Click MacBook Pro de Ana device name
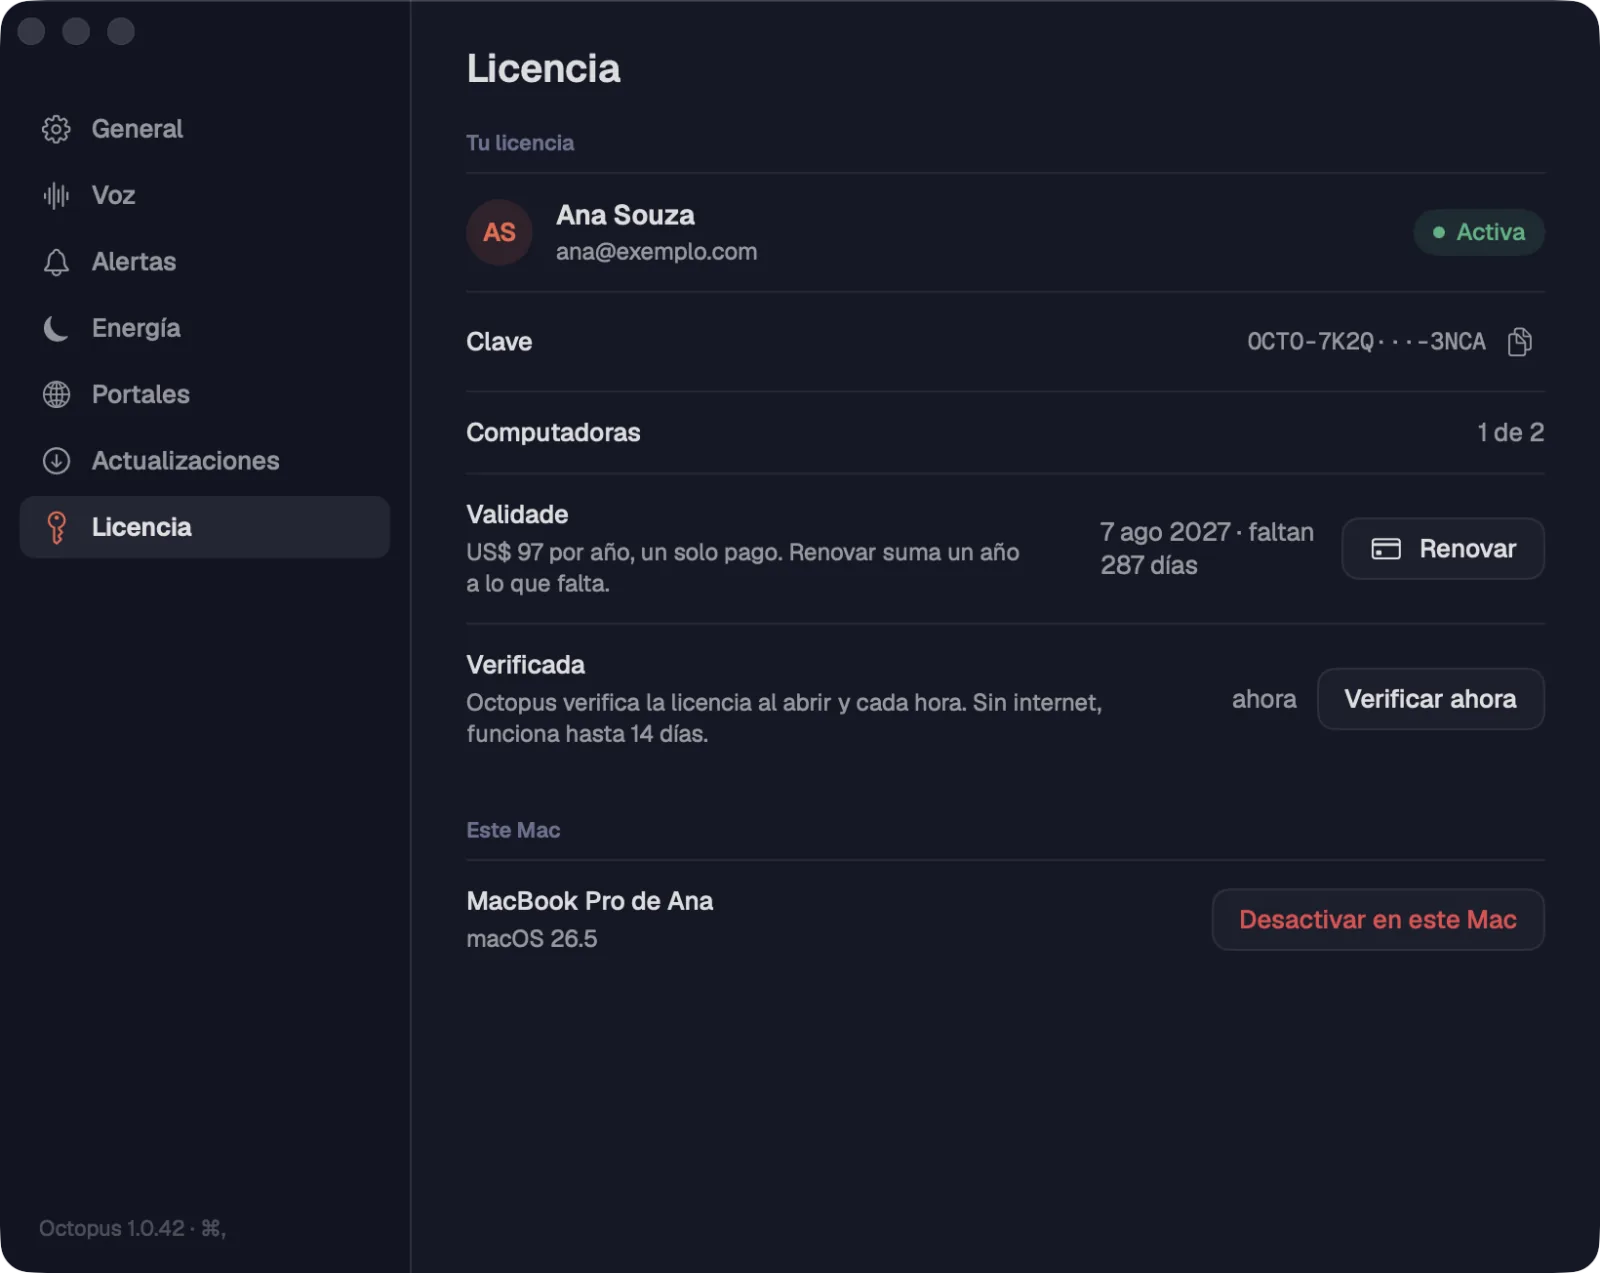Image resolution: width=1600 pixels, height=1273 pixels. point(589,901)
